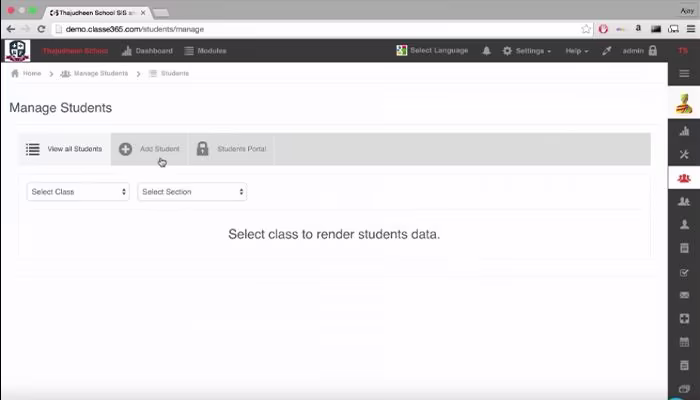This screenshot has width=700, height=400.
Task: Open the Select Section dropdown
Action: 192,192
